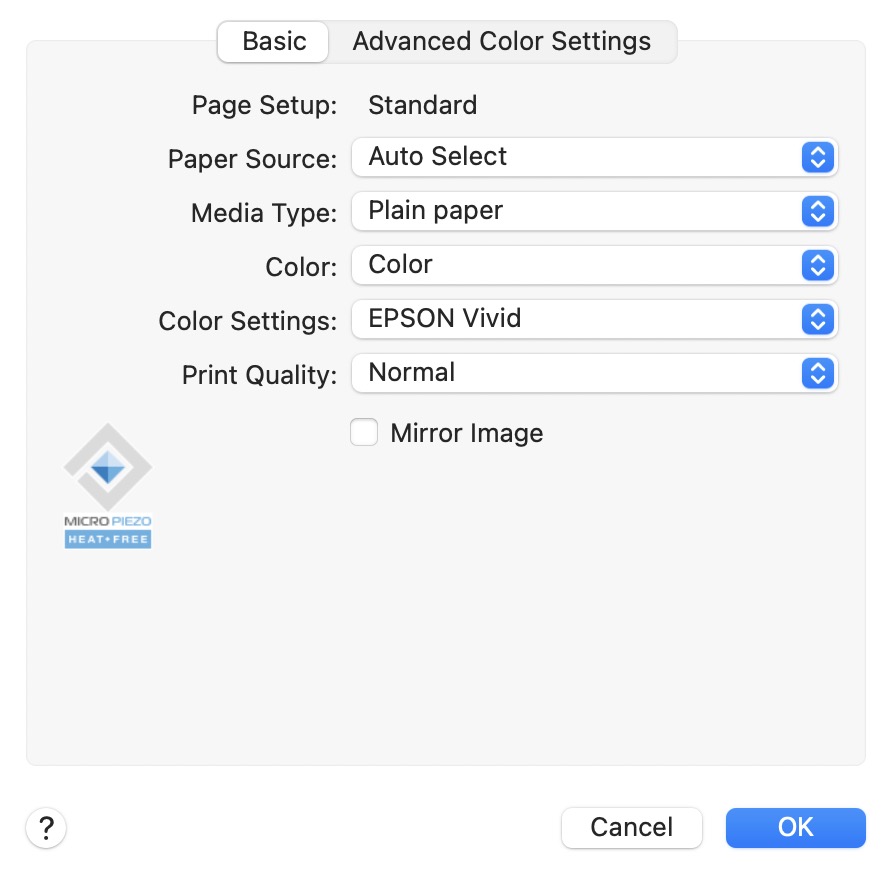The height and width of the screenshot is (878, 892).
Task: Click the Micro Piezo diamond logo
Action: pos(108,467)
